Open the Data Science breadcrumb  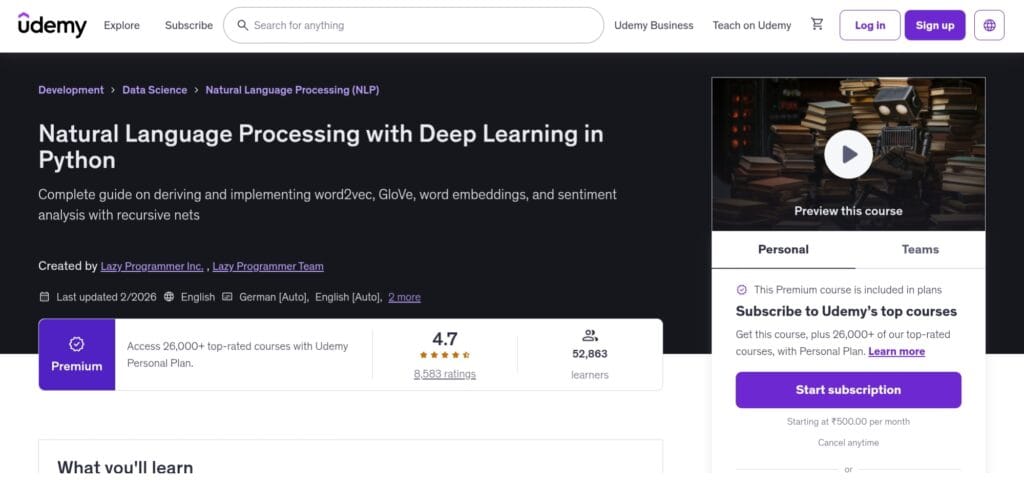[155, 90]
